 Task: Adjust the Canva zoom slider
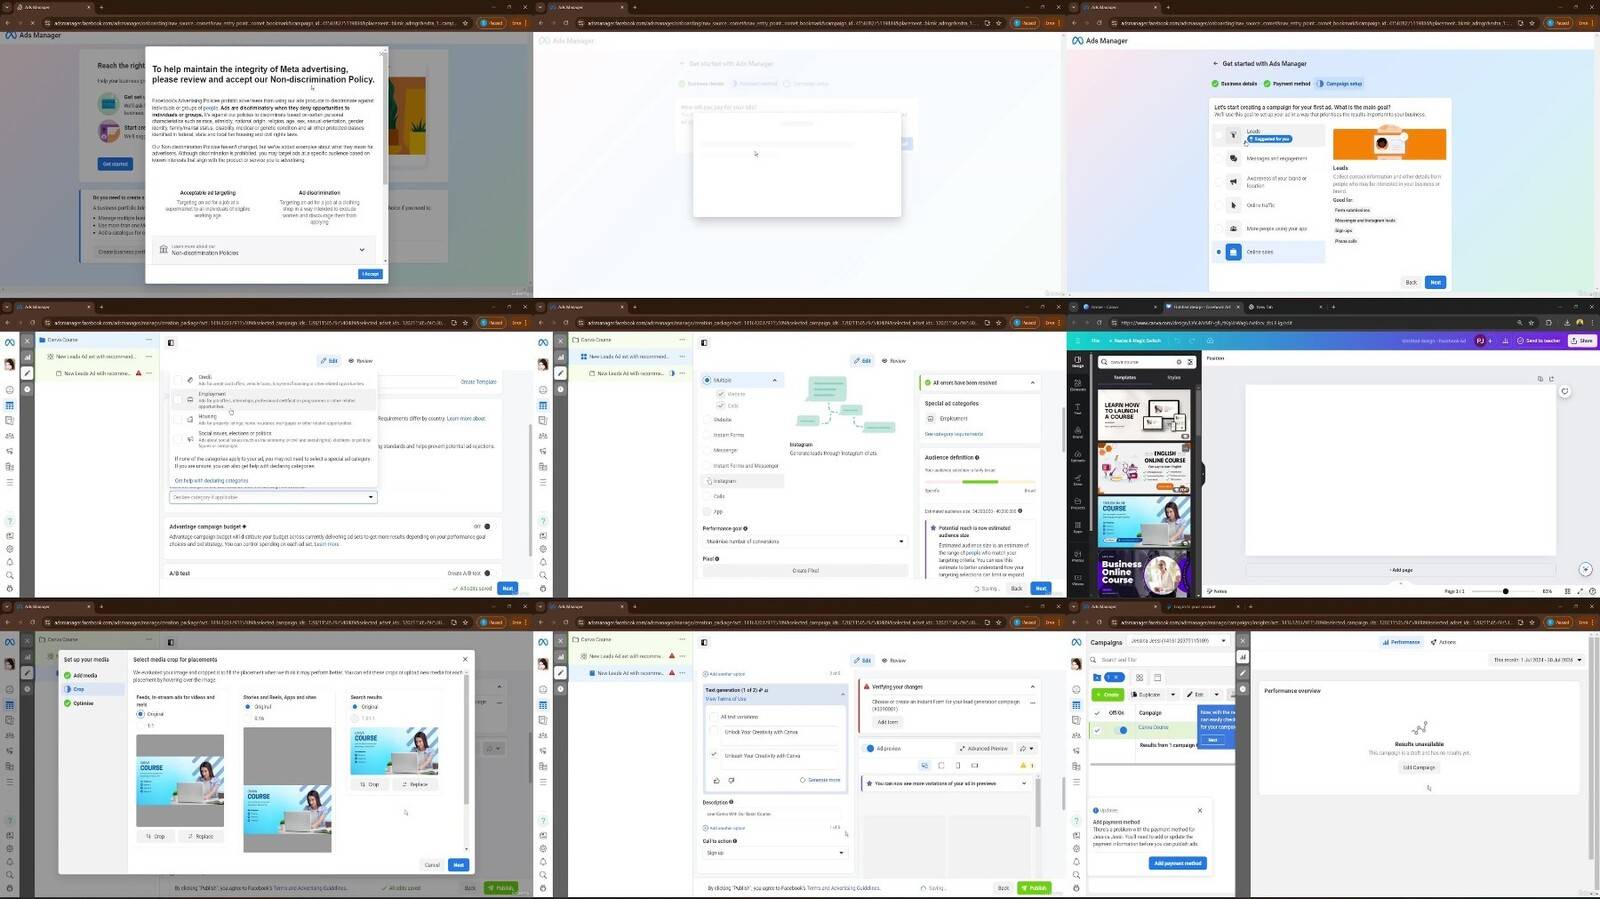pyautogui.click(x=1506, y=591)
